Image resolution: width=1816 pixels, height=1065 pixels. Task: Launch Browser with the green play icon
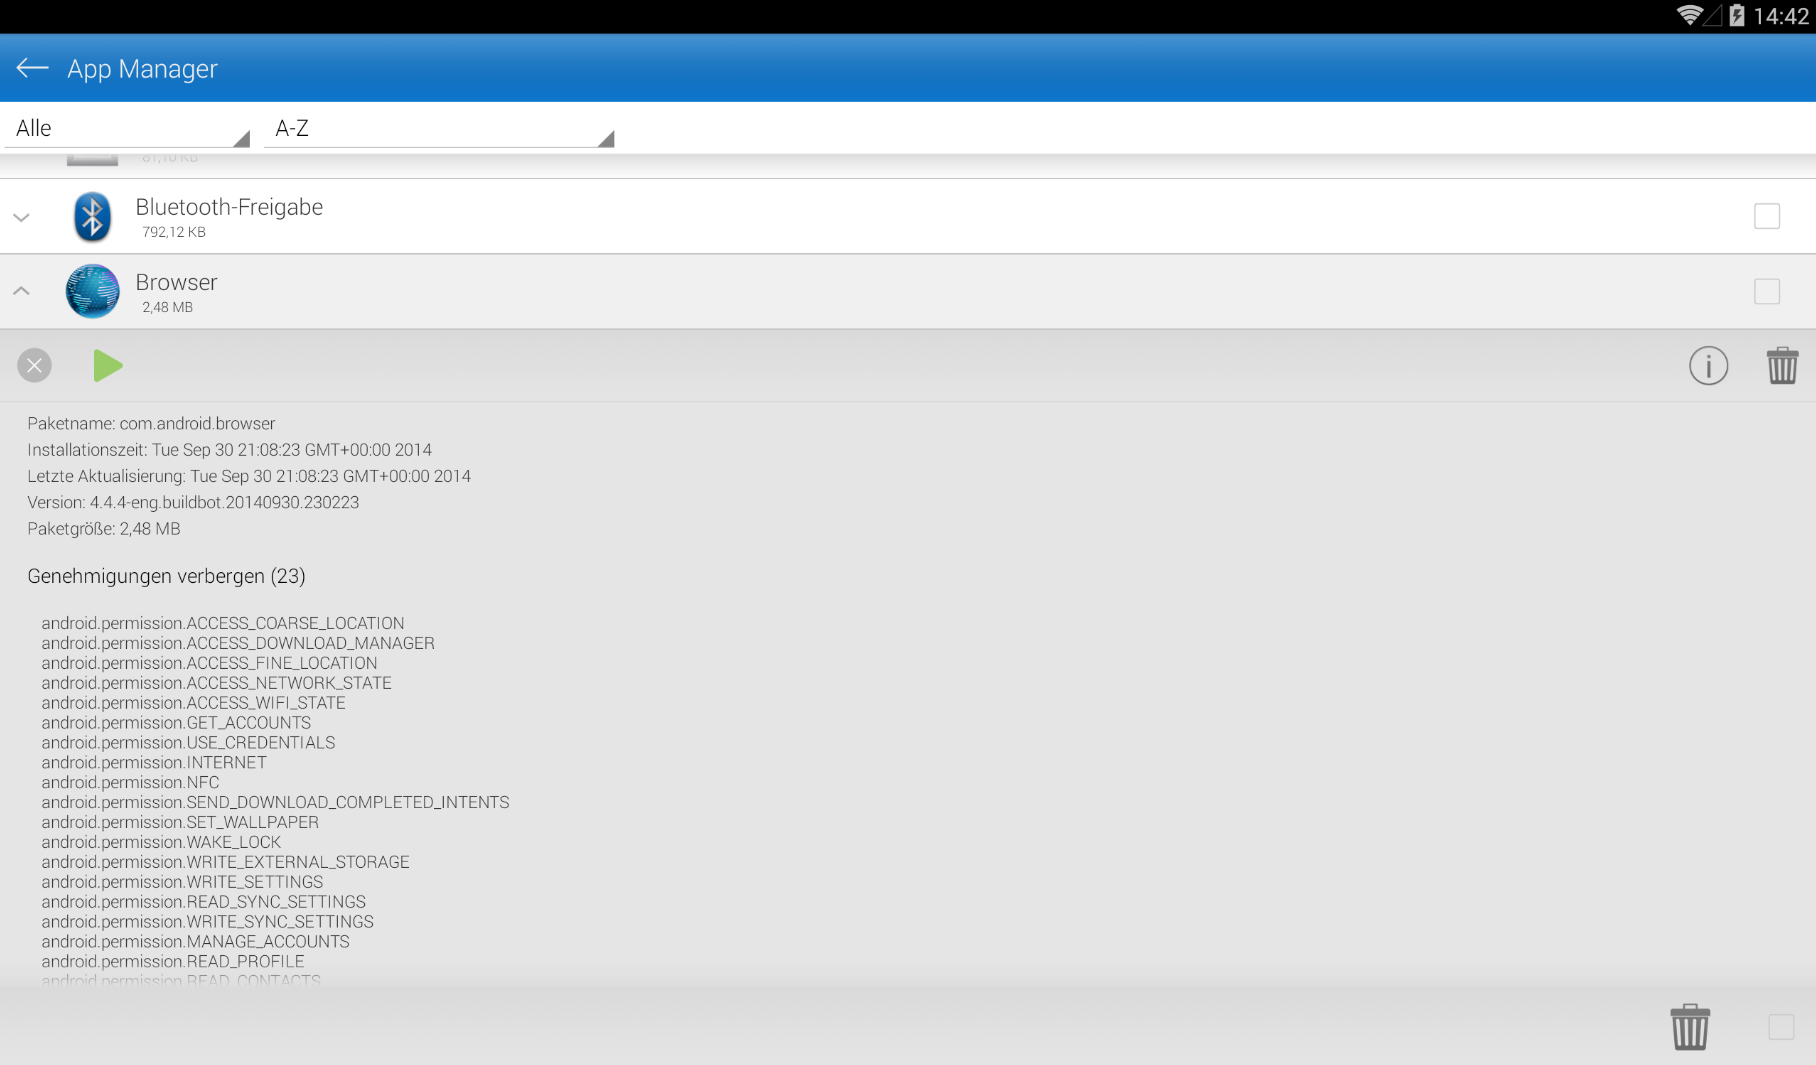tap(107, 366)
